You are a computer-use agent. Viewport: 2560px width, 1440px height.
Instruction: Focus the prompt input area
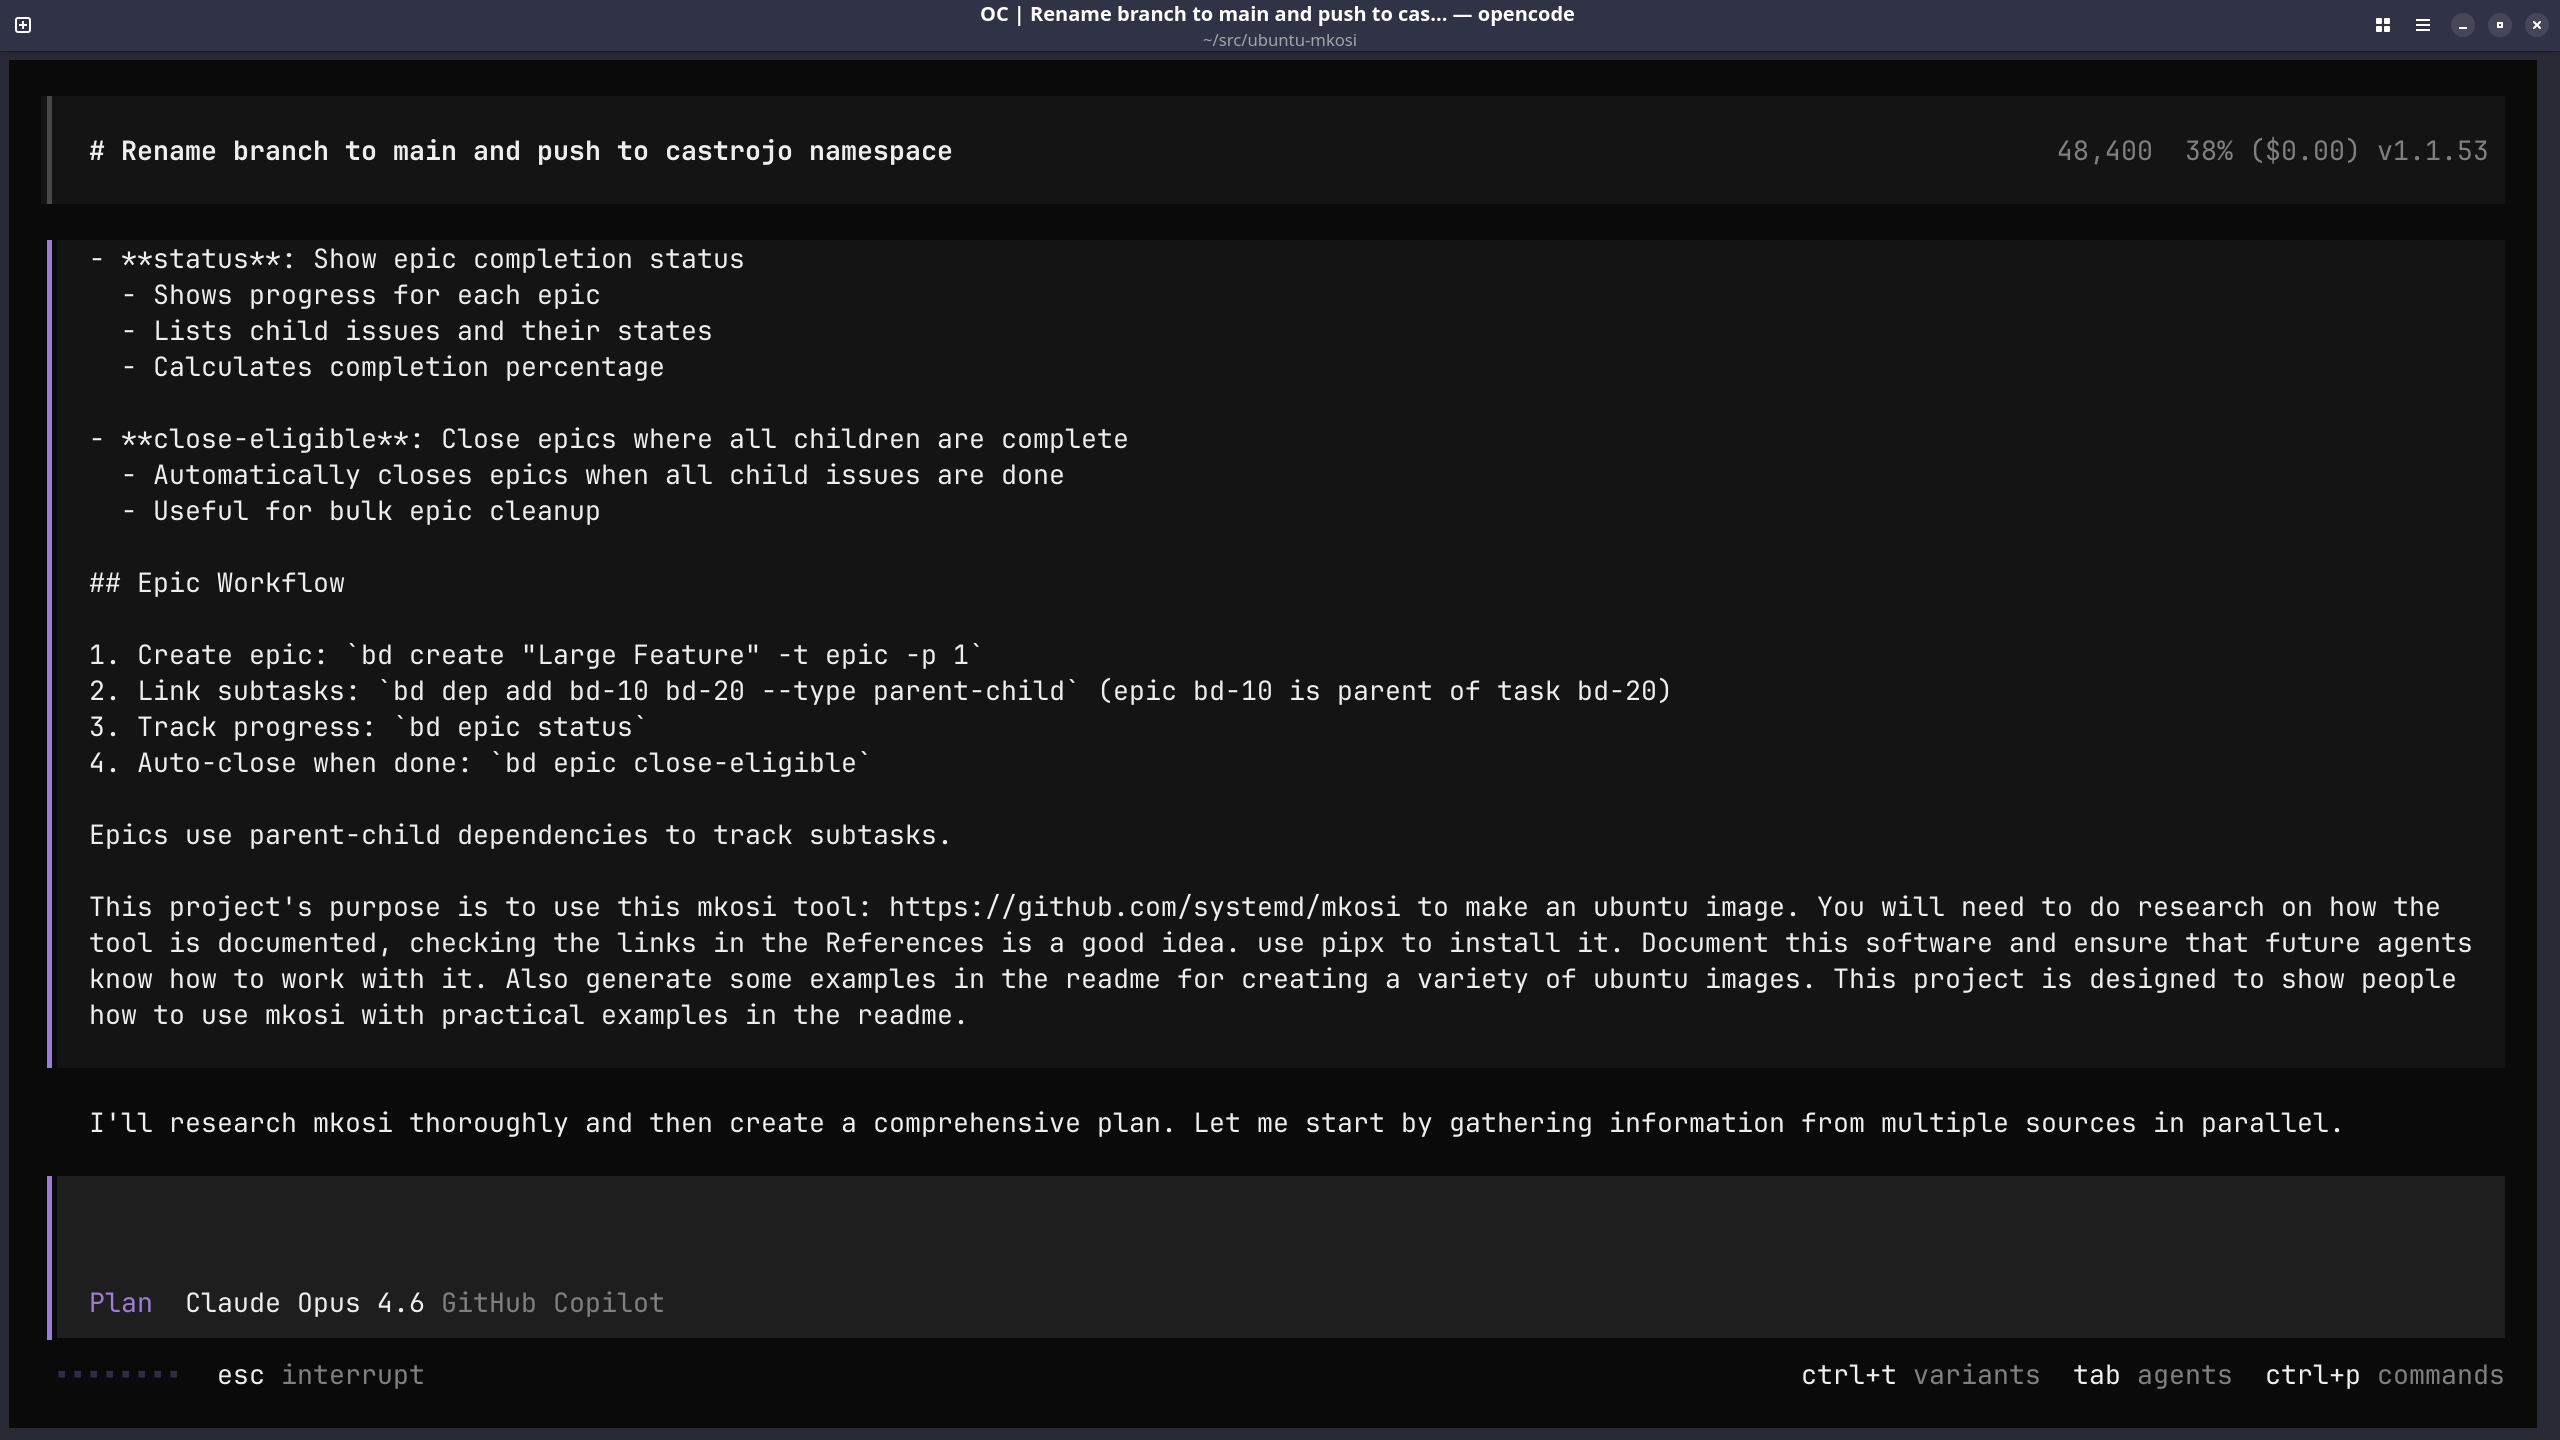[x=1280, y=1230]
